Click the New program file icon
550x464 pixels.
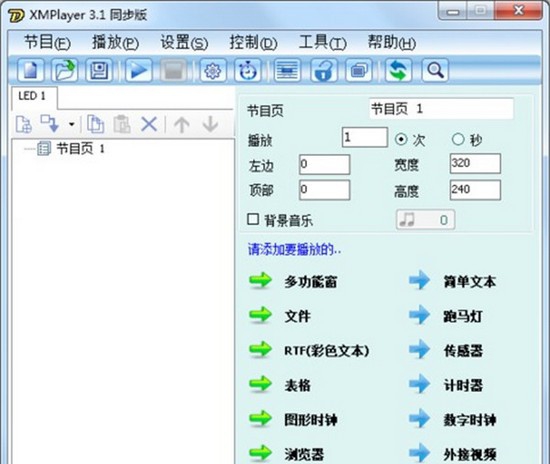[x=31, y=70]
